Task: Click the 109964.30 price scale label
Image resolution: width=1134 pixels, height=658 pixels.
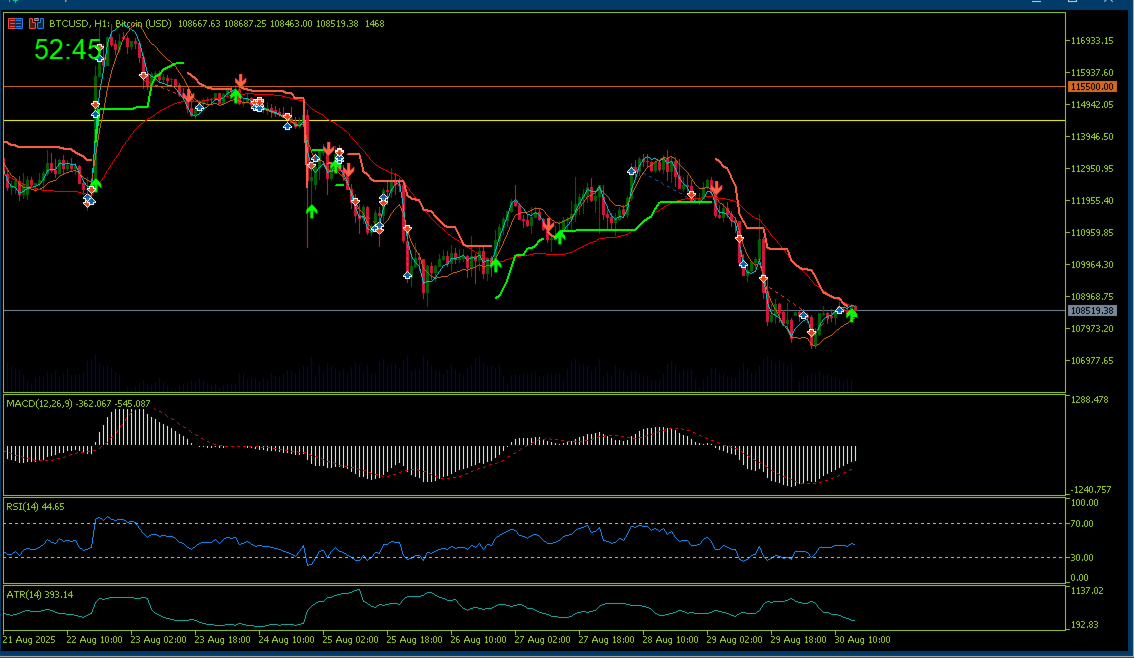Action: [x=1092, y=265]
